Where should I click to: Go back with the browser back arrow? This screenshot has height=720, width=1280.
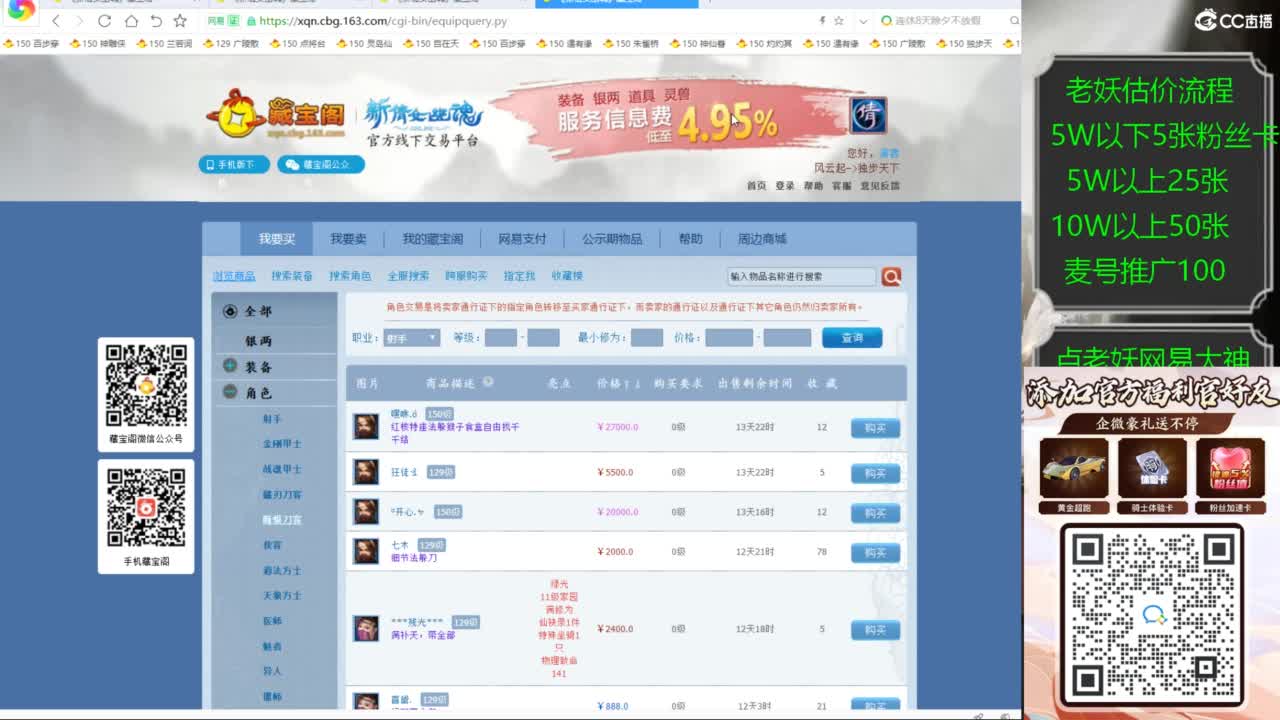(x=55, y=21)
